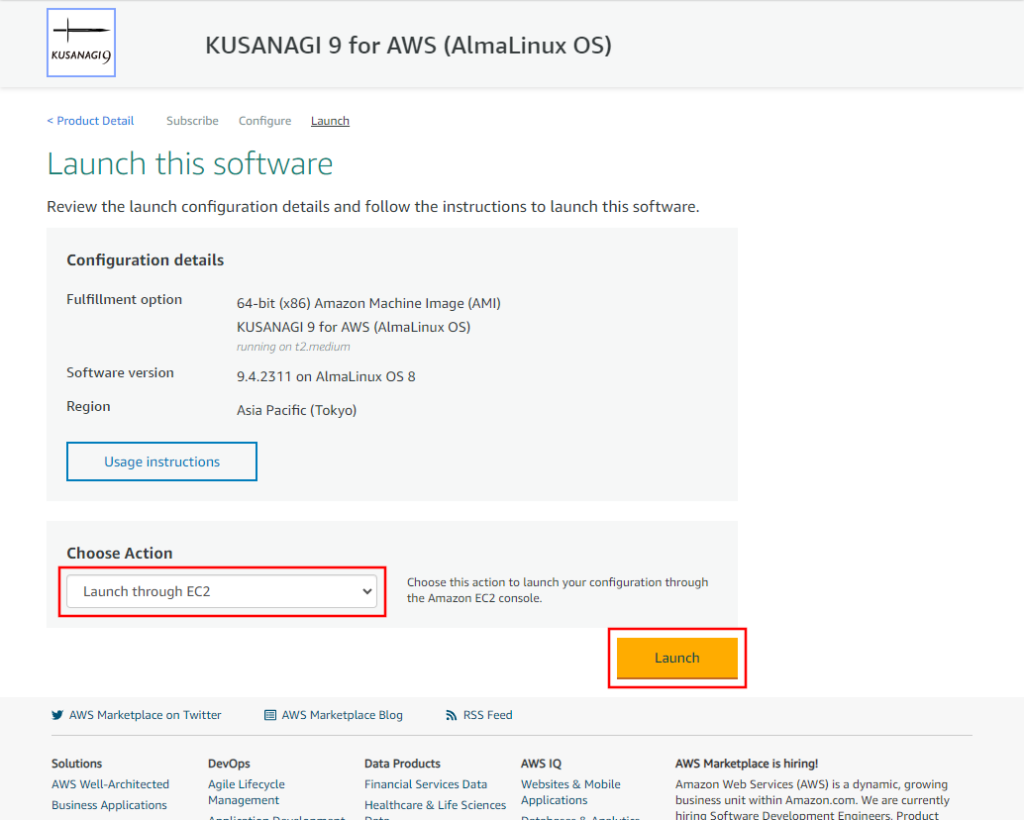1024x820 pixels.
Task: Open the Configure step tab
Action: click(264, 121)
